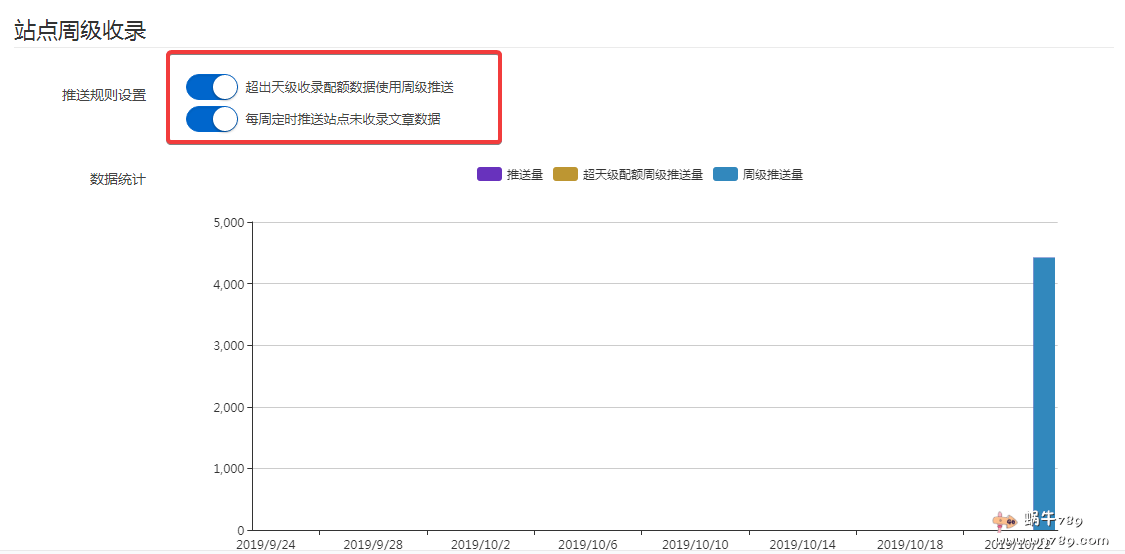Click the 2019/9/24 x-axis date label
Image resolution: width=1125 pixels, height=554 pixels.
pyautogui.click(x=265, y=544)
